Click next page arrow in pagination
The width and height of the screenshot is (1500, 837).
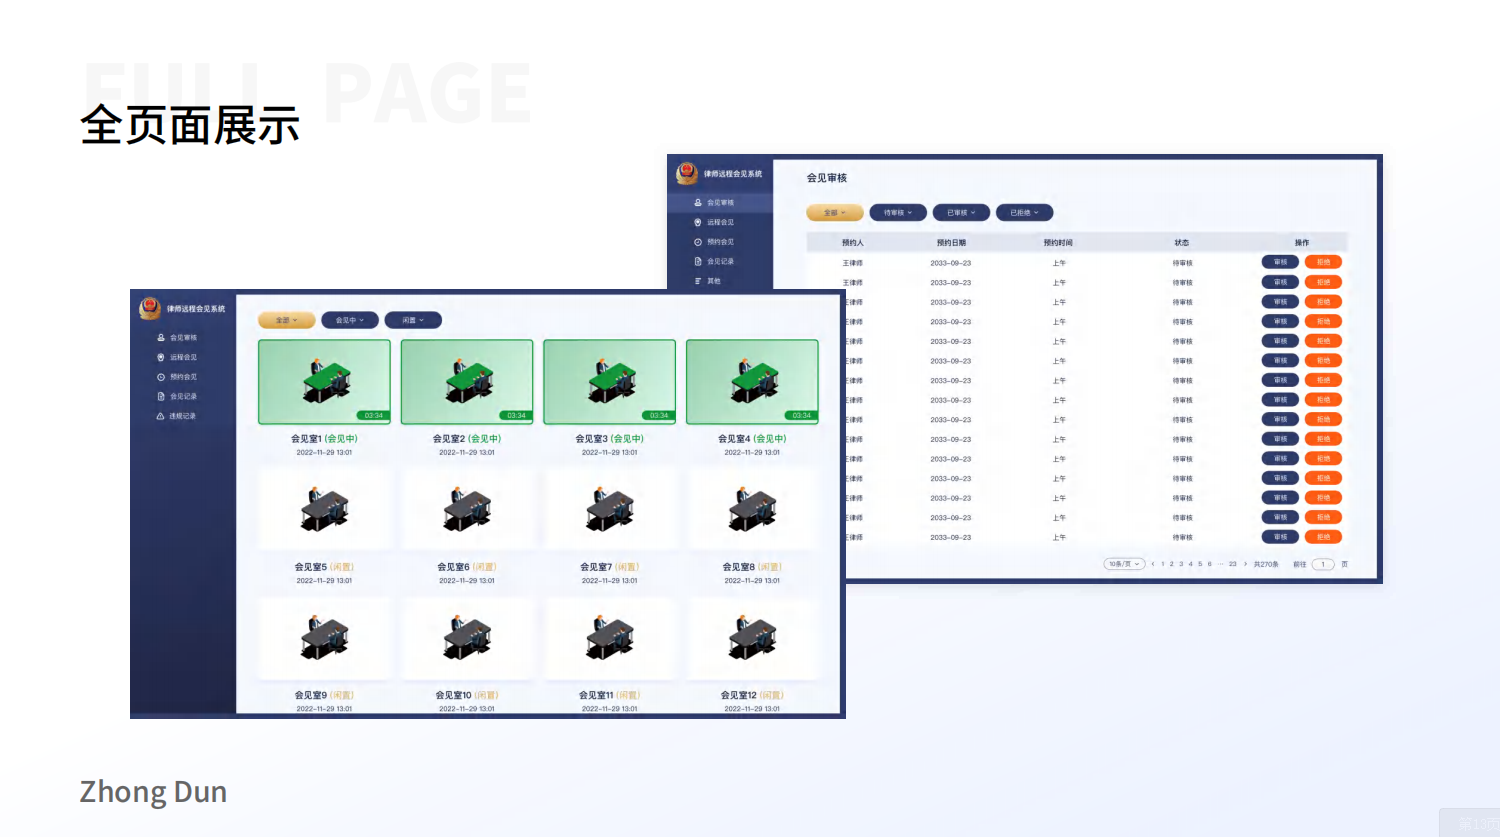[1245, 564]
